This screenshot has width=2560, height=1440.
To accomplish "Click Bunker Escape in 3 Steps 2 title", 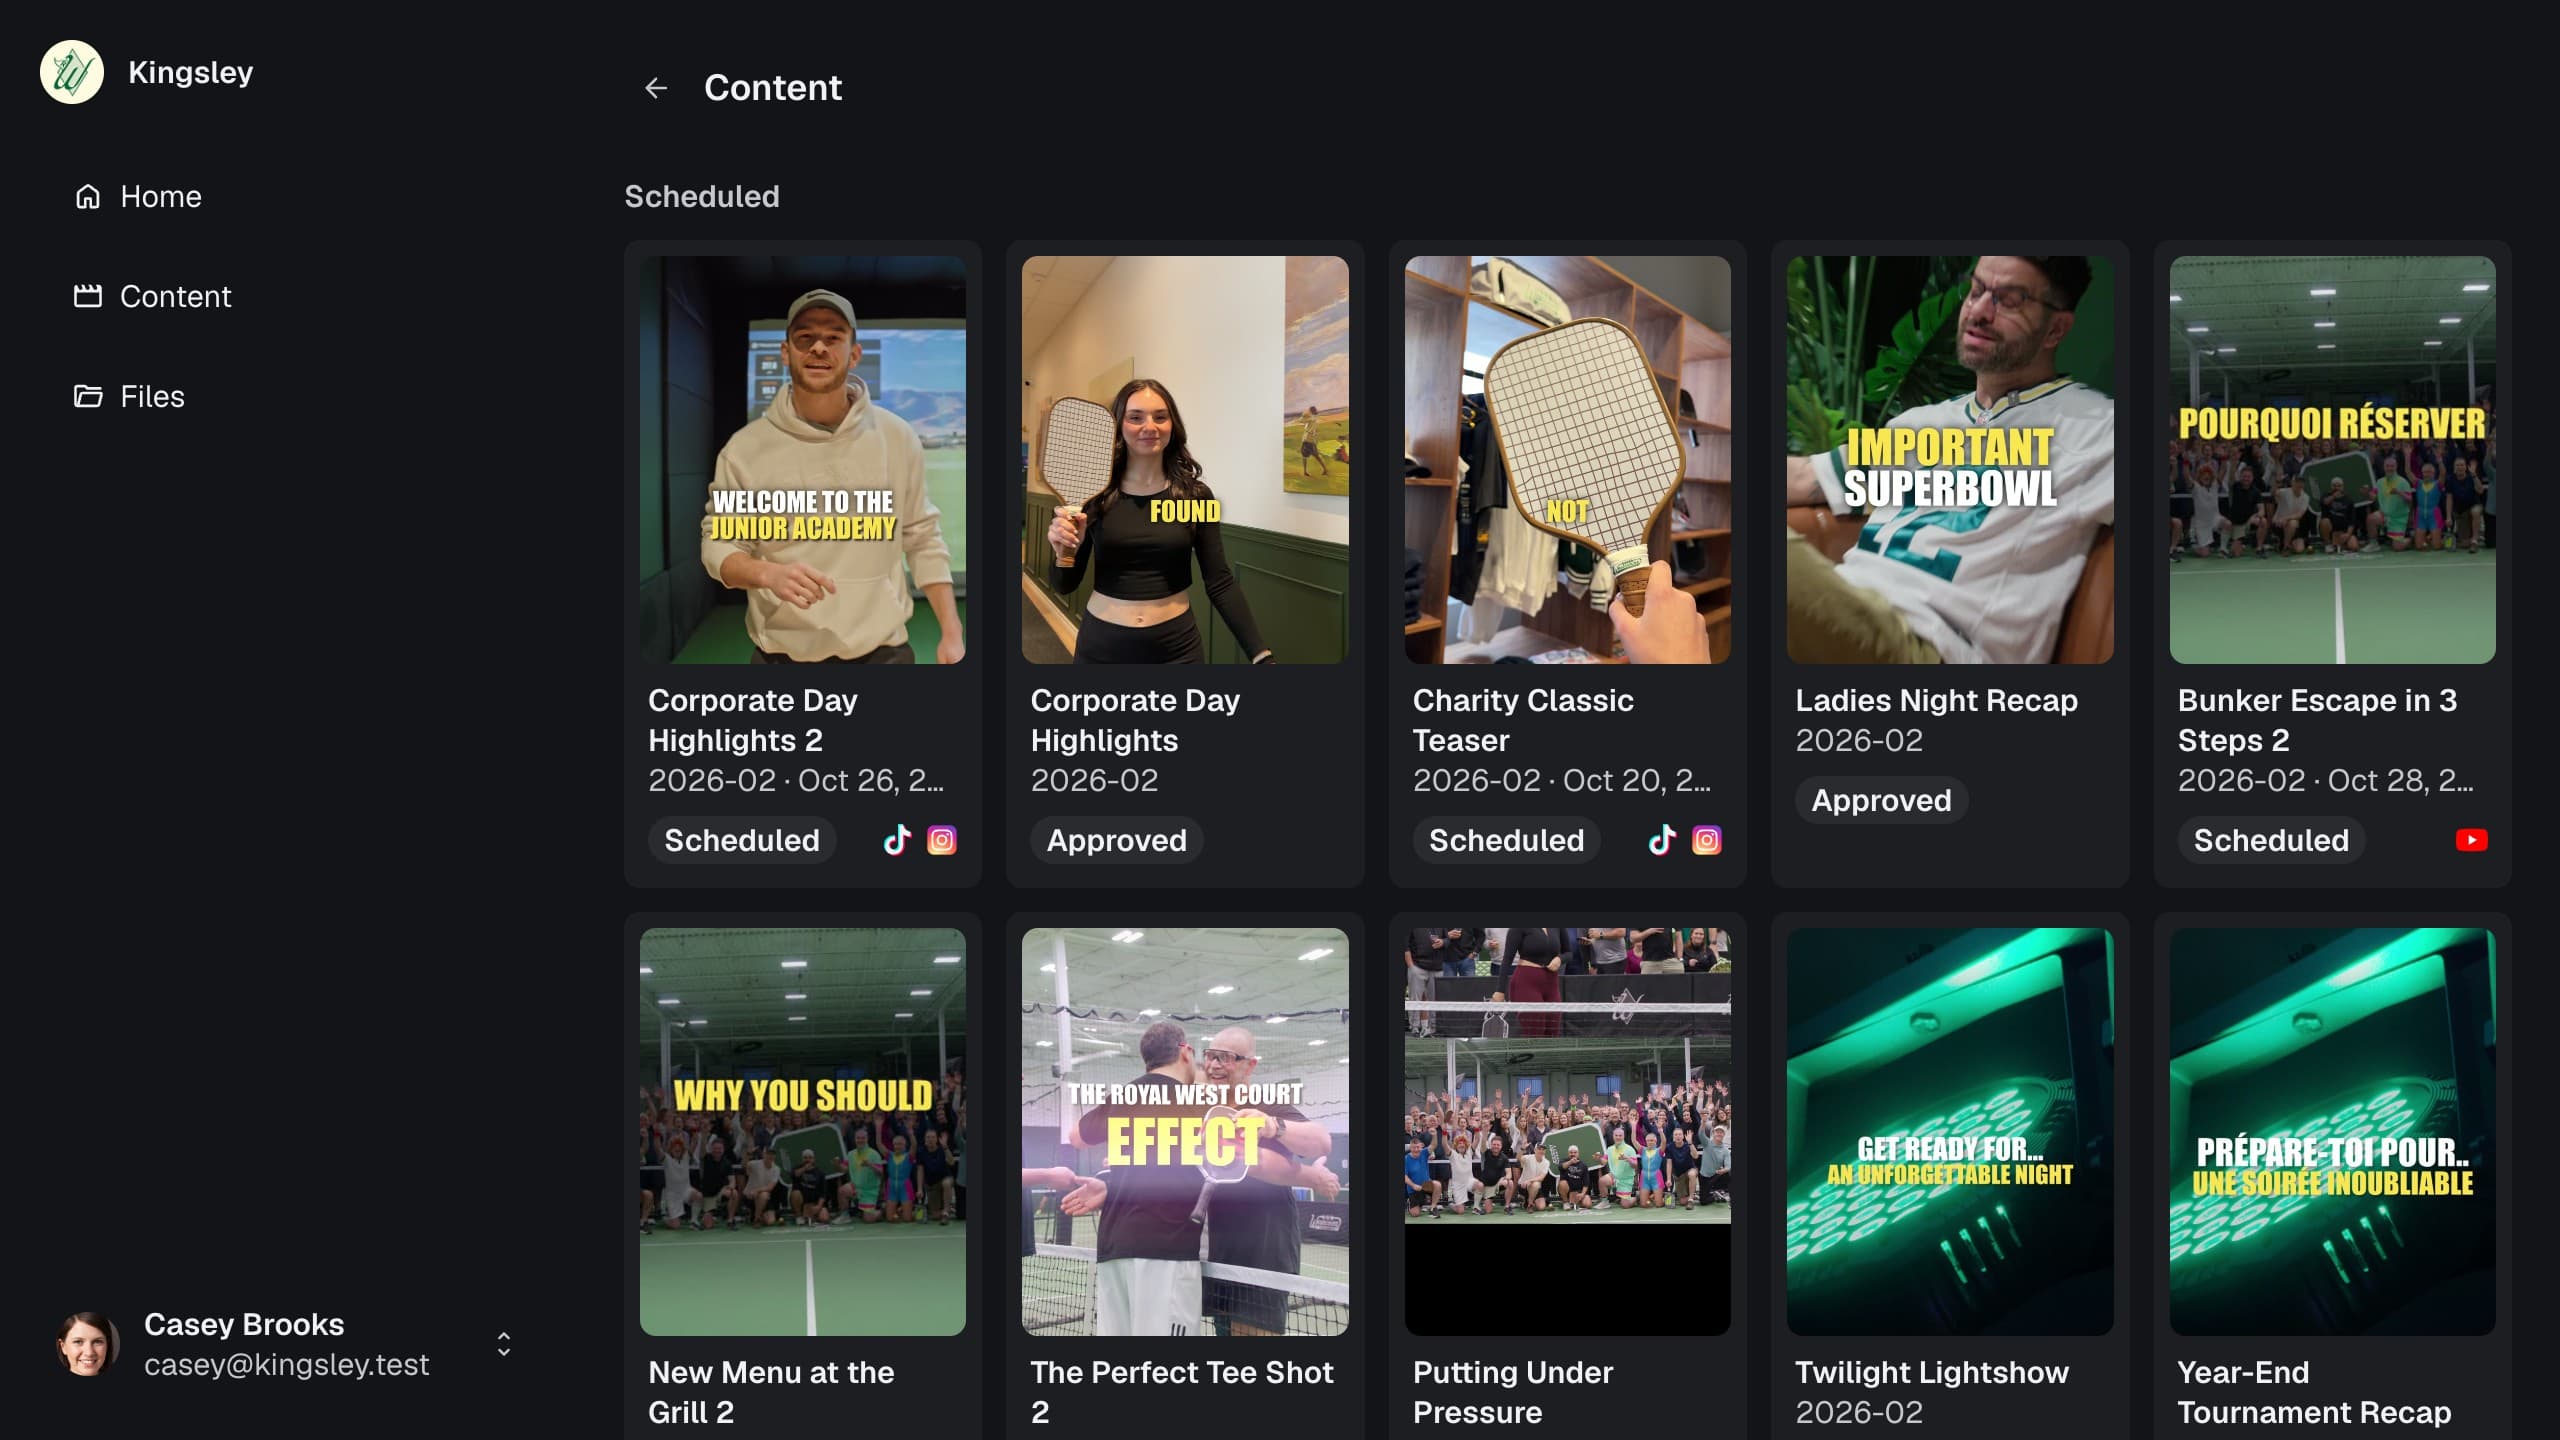I will tap(2317, 720).
